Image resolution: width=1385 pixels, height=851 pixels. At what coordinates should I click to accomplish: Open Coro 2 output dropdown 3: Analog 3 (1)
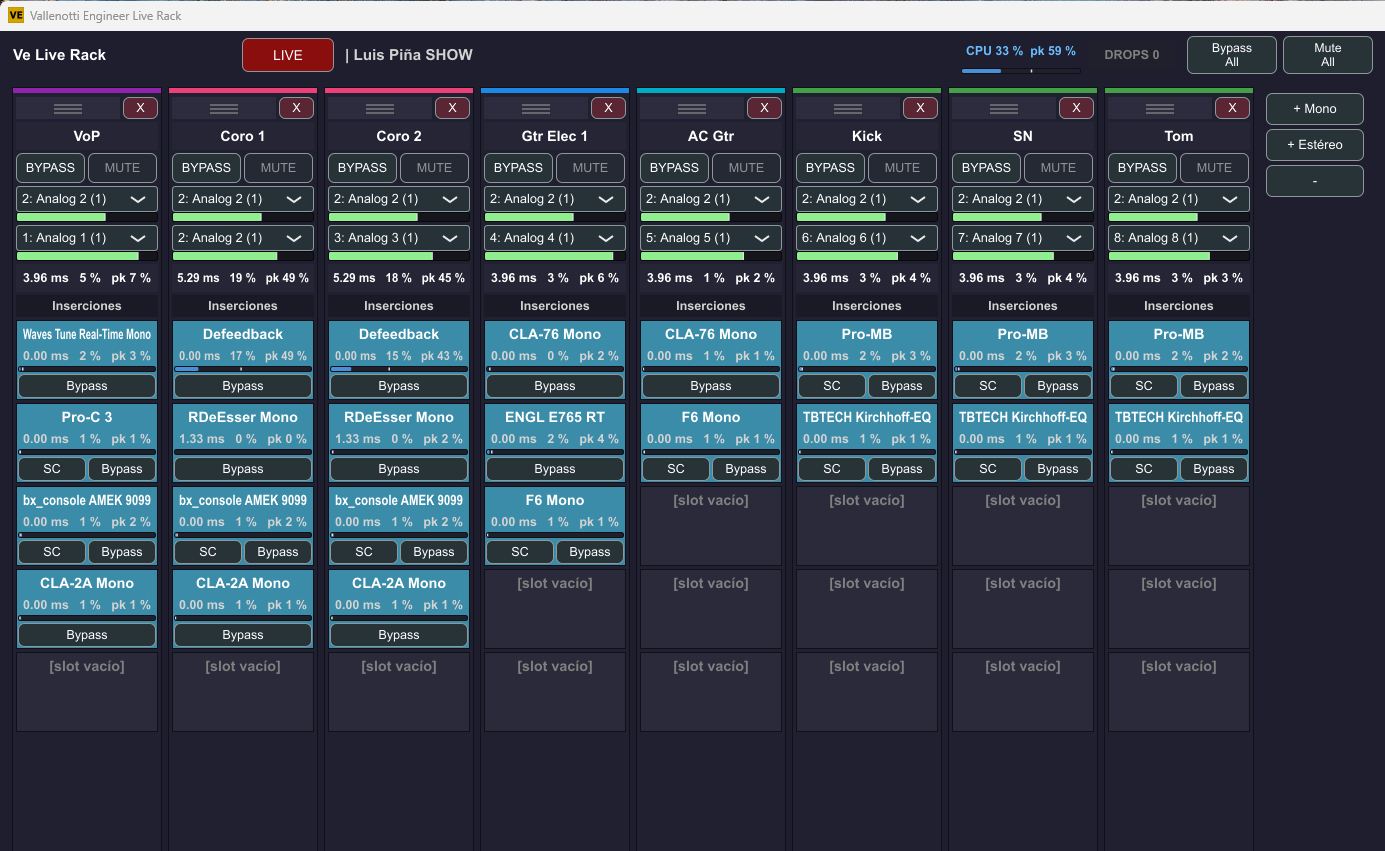[x=398, y=238]
